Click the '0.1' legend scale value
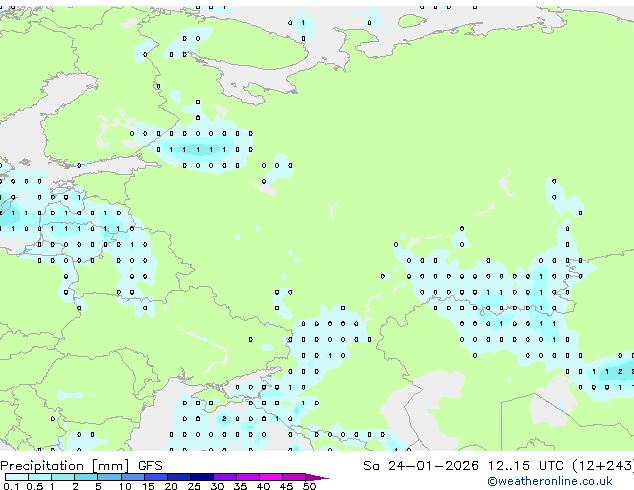The width and height of the screenshot is (634, 490). pos(12,486)
